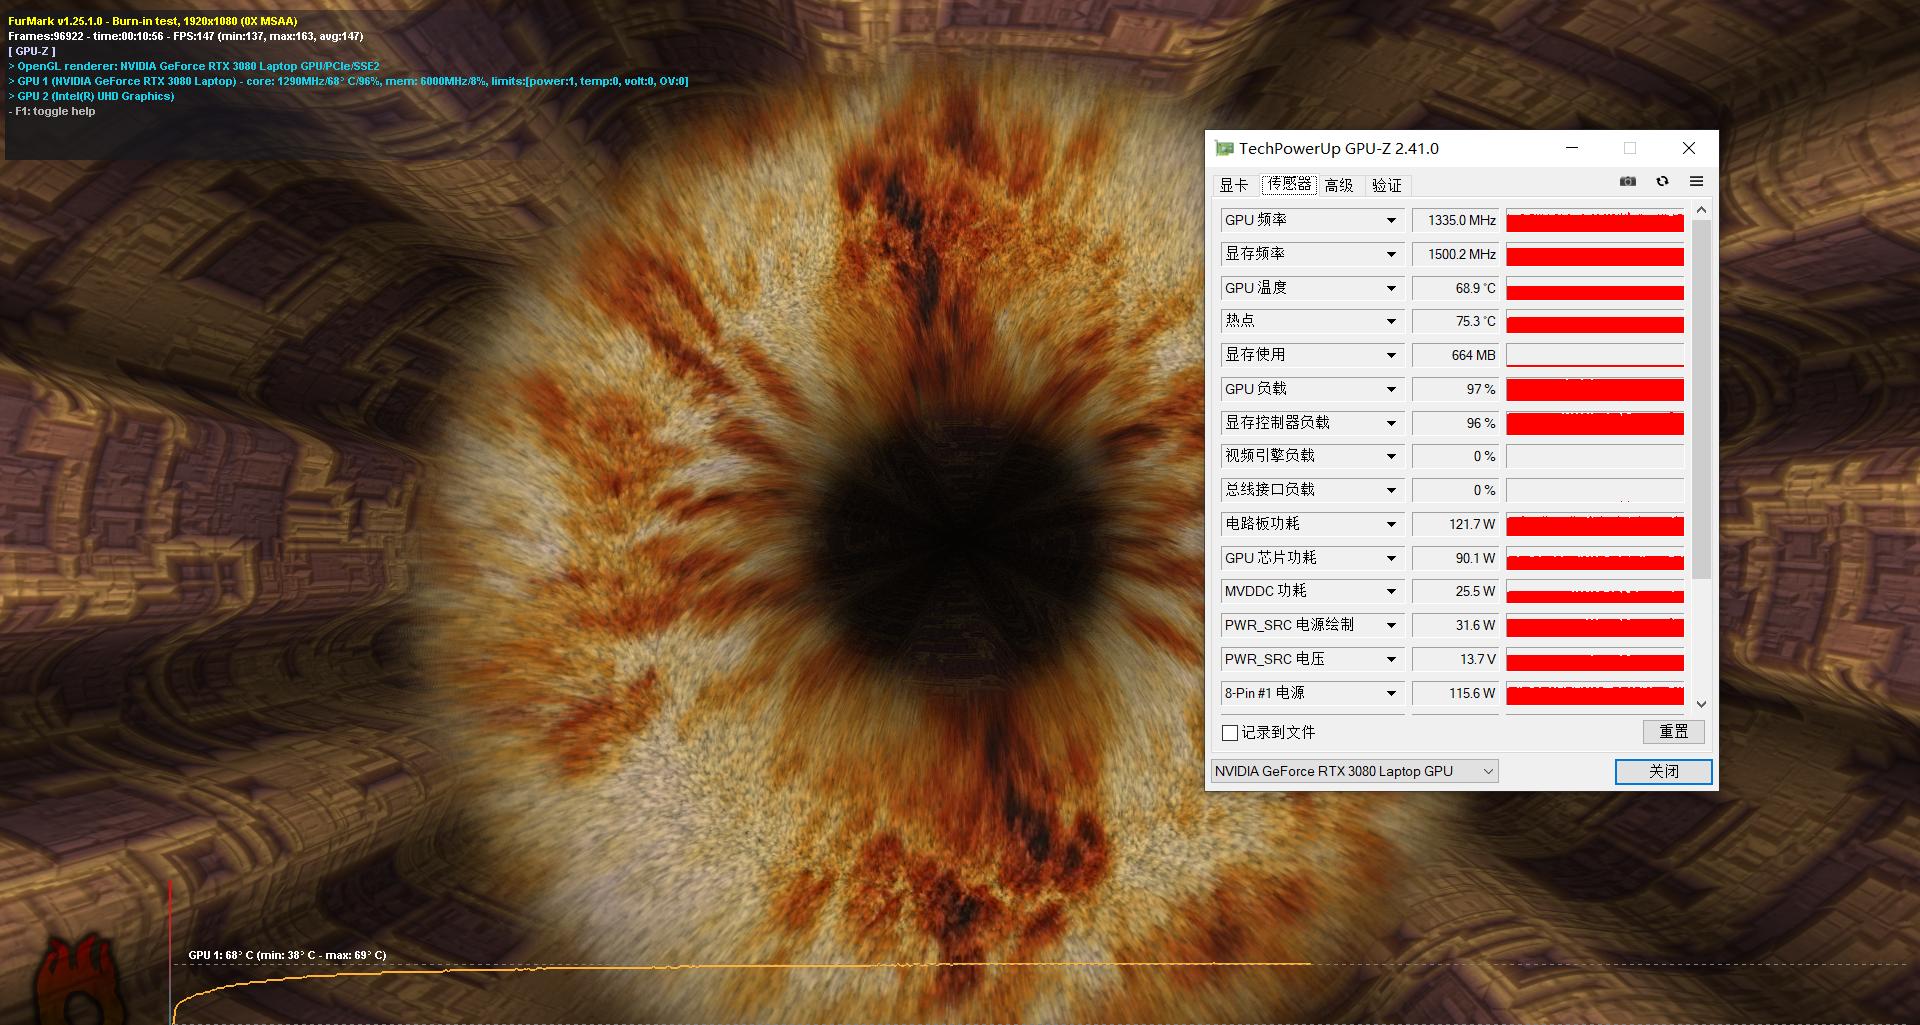Click the GPU 温度 red history graph
This screenshot has height=1025, width=1920.
pos(1595,288)
